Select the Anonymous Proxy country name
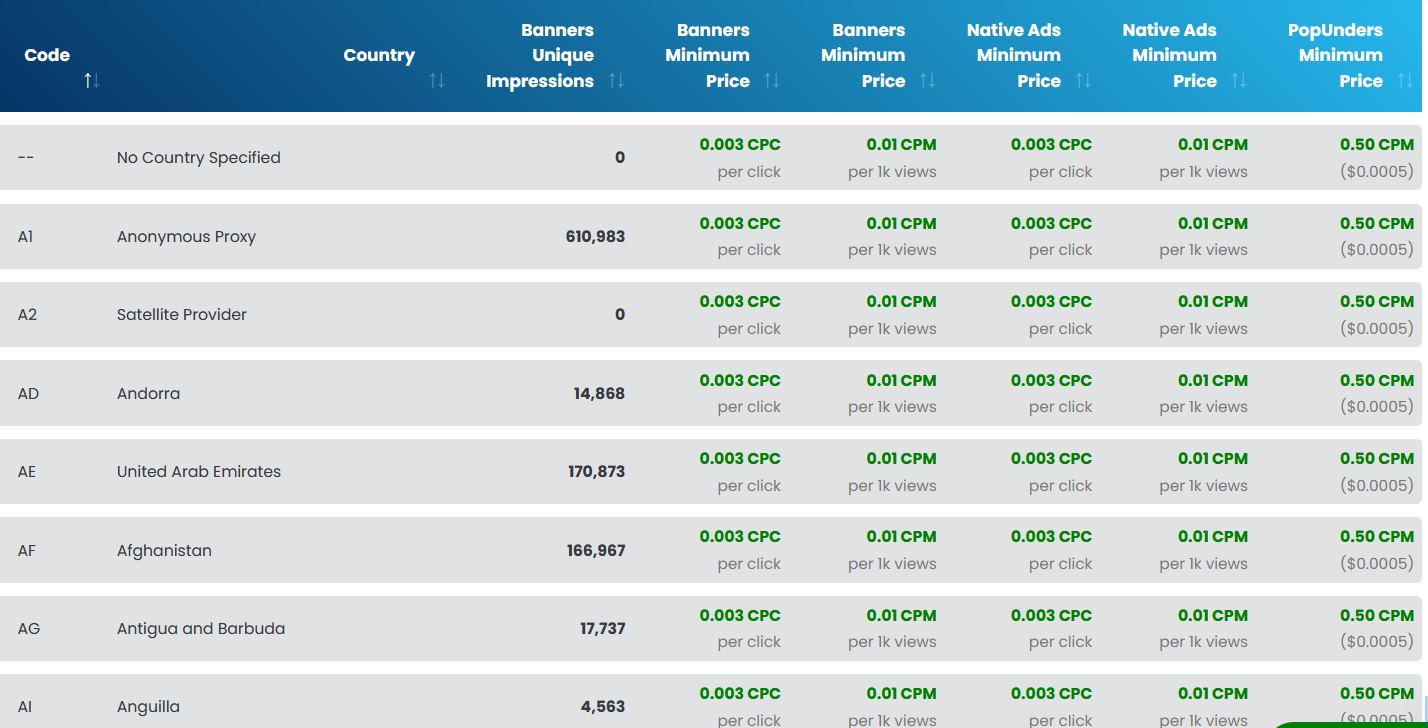The height and width of the screenshot is (728, 1428). (x=186, y=237)
